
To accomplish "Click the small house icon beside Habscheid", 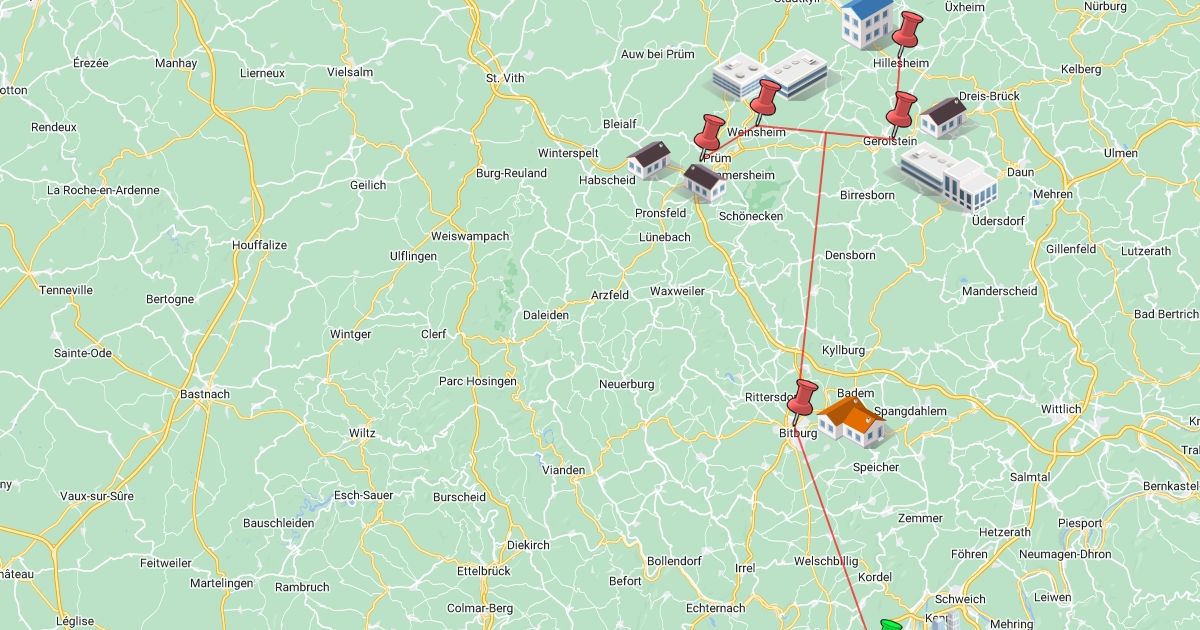I will pos(650,160).
